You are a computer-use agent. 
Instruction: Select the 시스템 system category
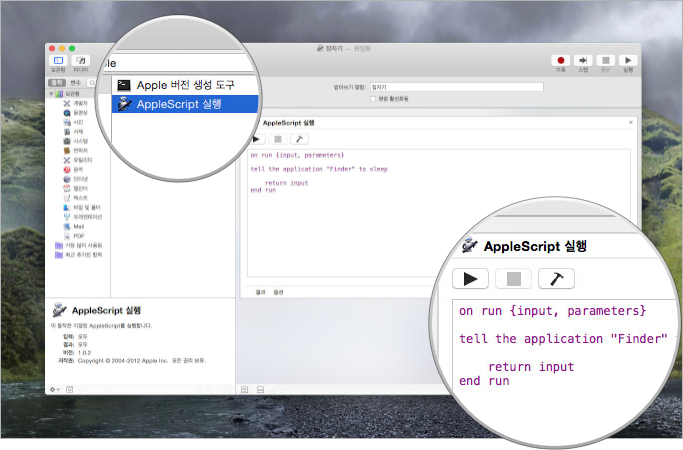click(75, 141)
